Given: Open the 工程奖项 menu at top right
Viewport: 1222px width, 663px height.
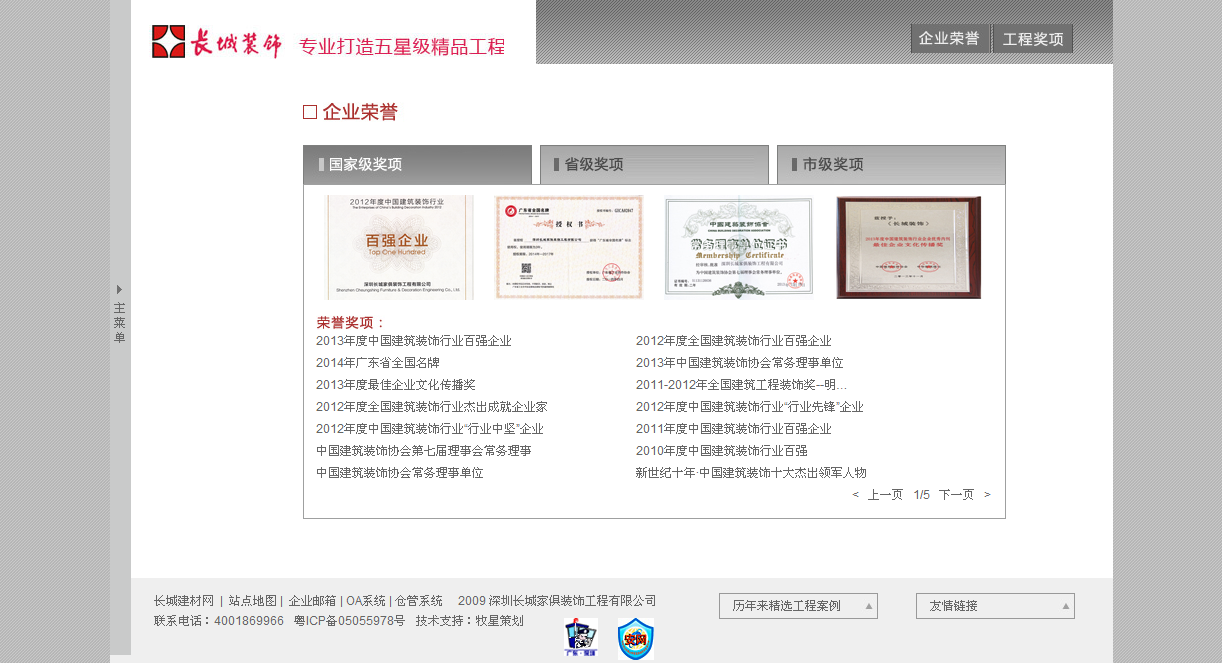Looking at the screenshot, I should tap(1032, 38).
